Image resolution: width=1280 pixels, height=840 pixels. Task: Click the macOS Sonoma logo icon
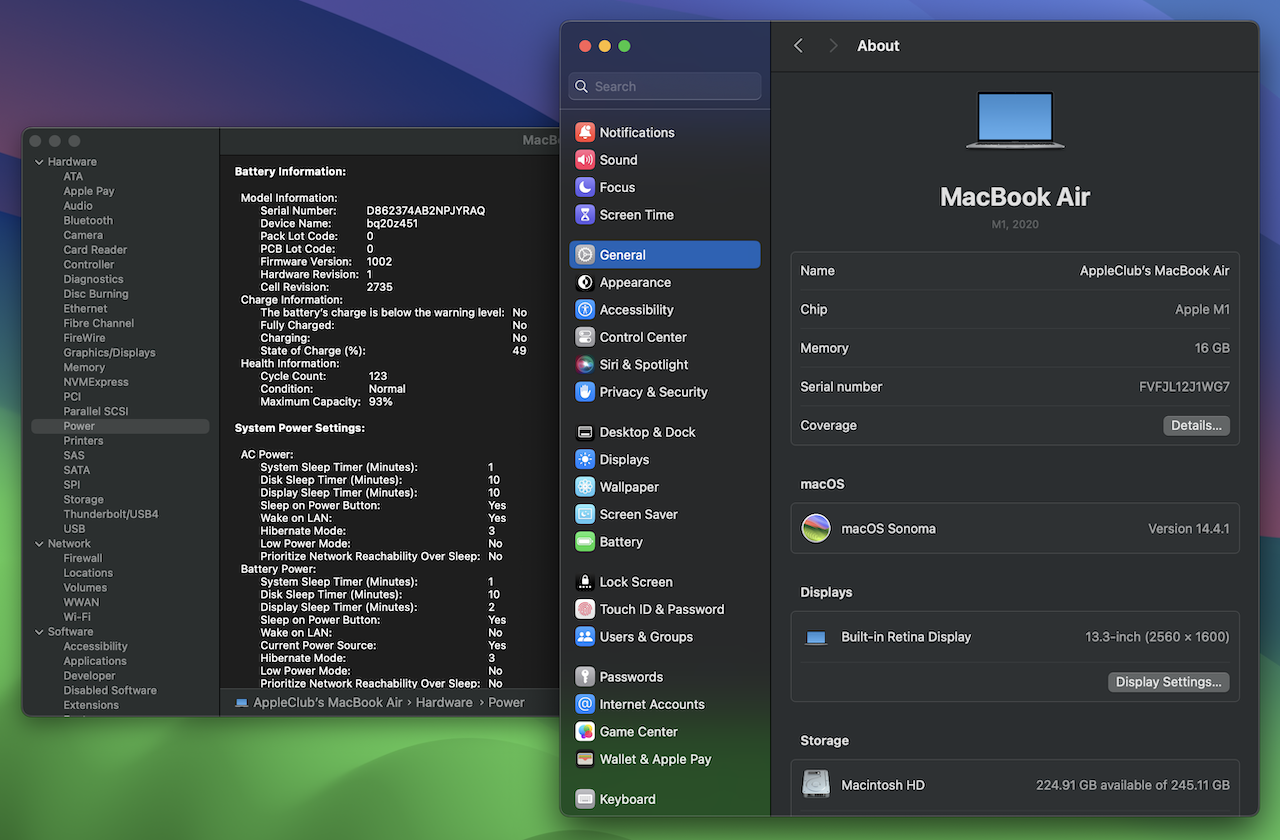[x=816, y=528]
